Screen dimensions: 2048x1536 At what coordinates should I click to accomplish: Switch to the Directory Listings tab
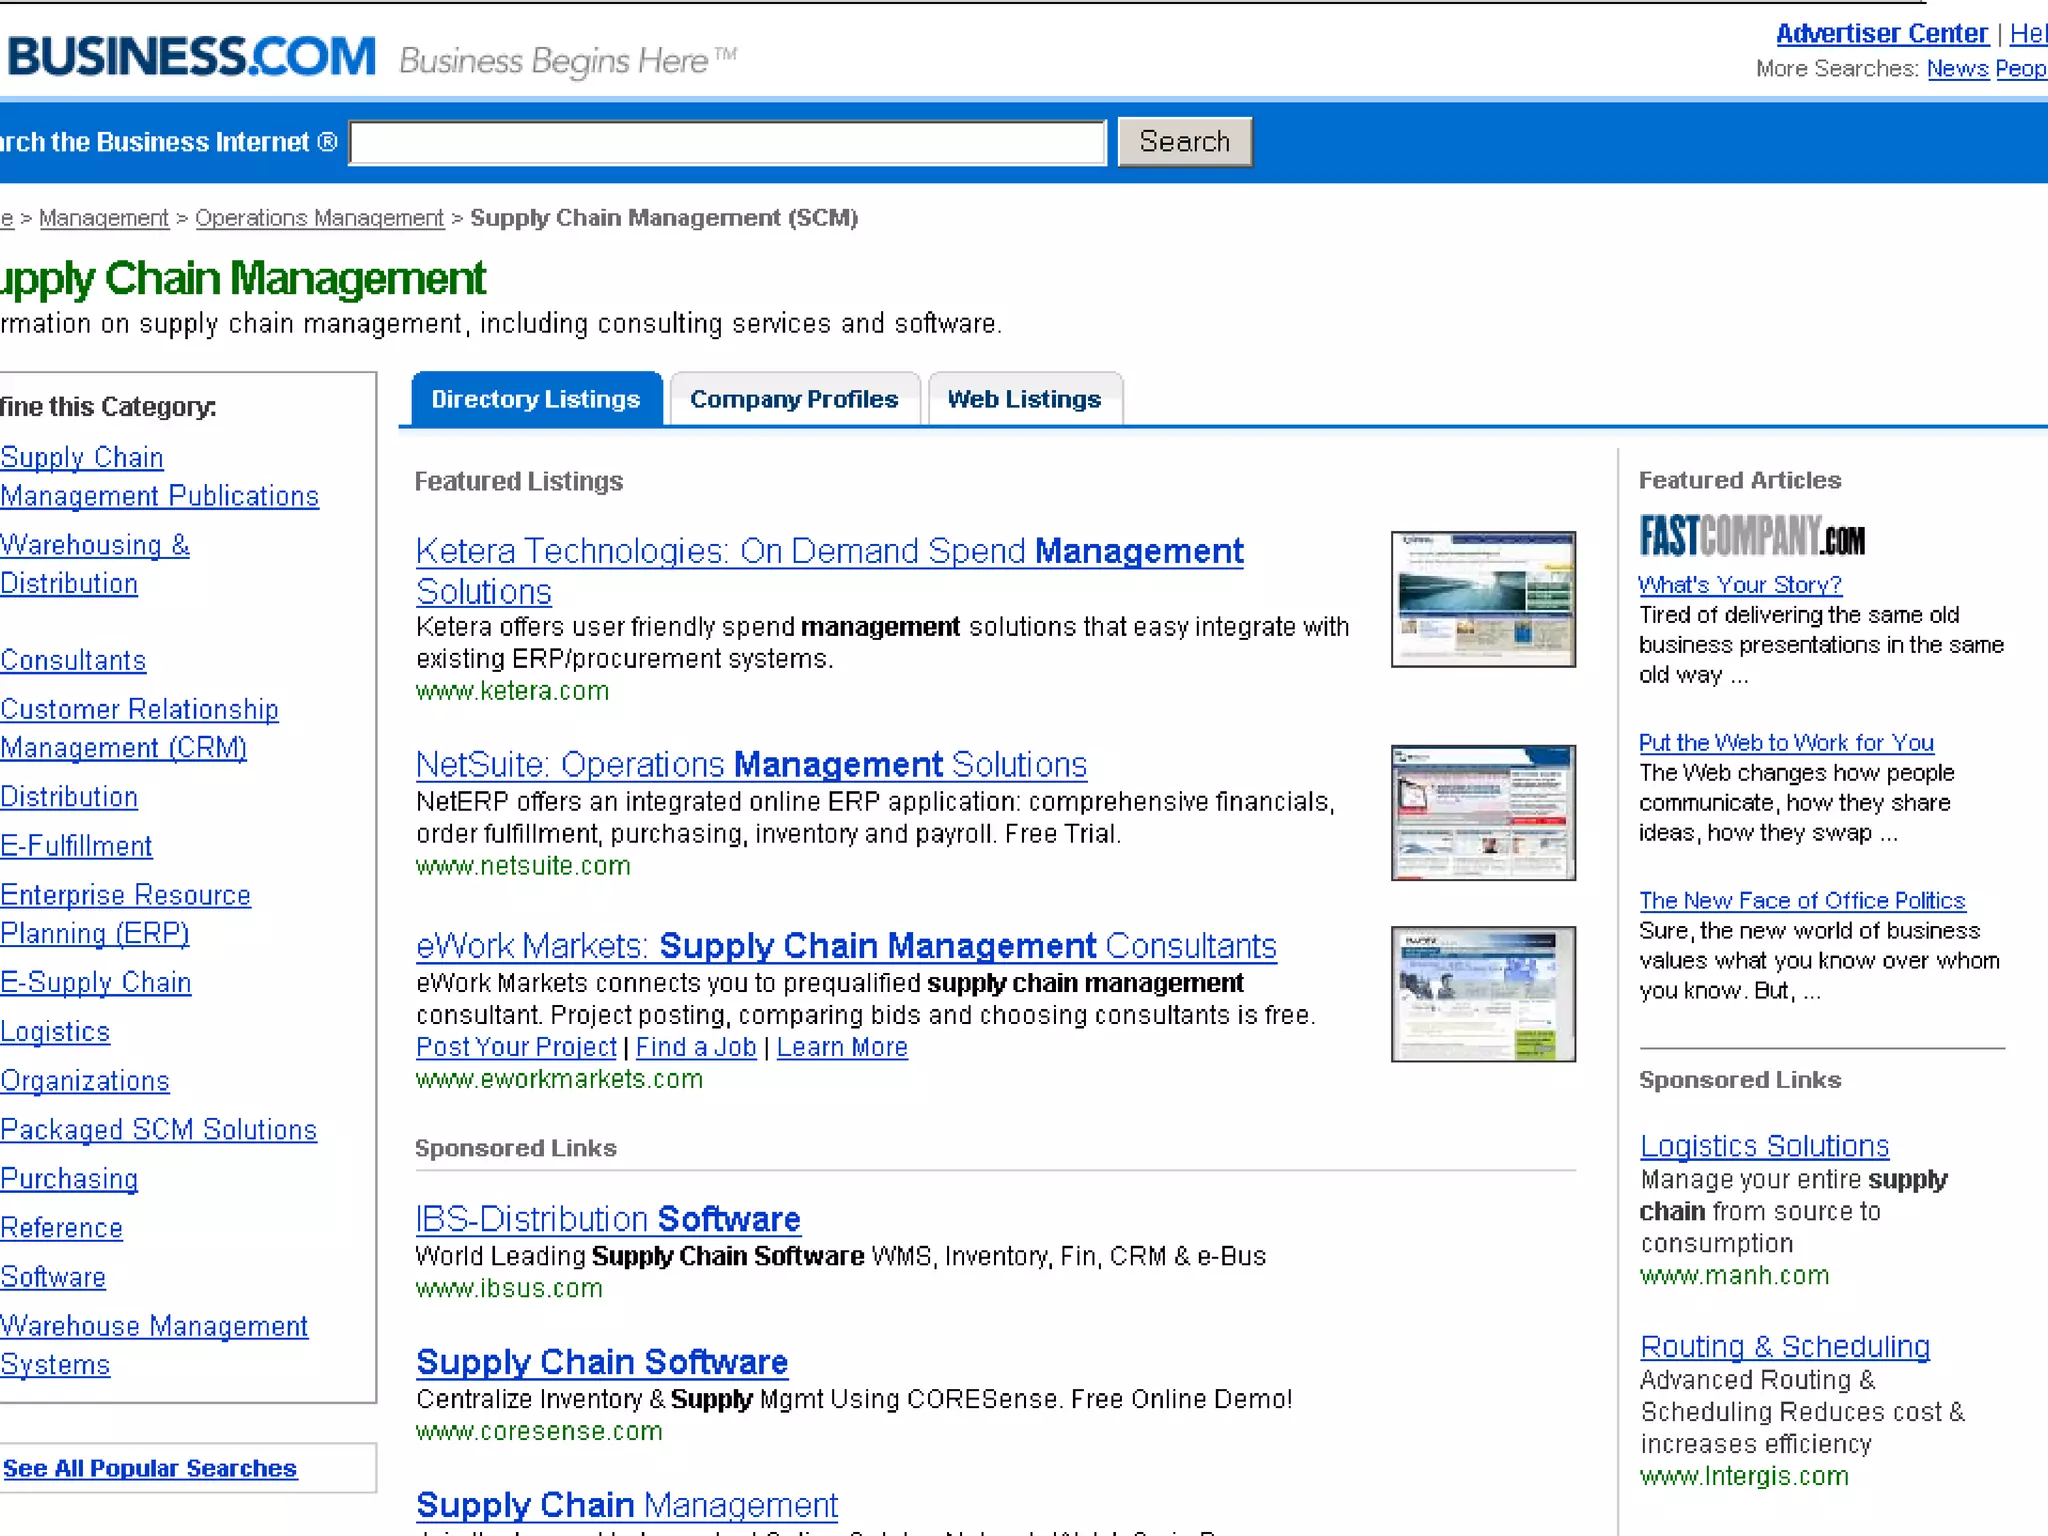coord(536,399)
